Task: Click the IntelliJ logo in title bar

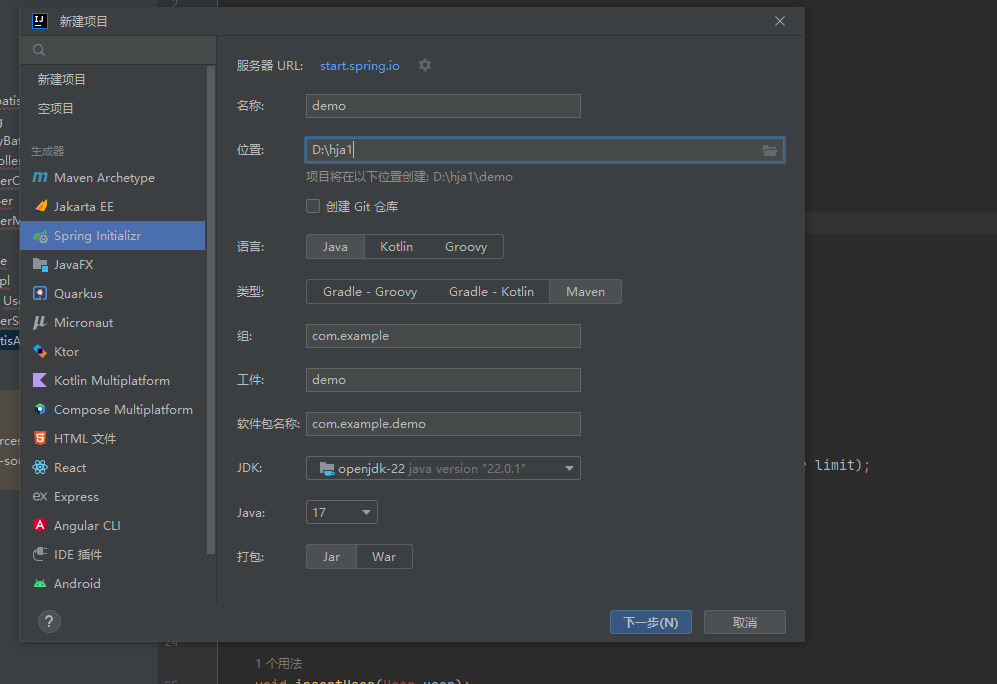Action: pyautogui.click(x=39, y=21)
